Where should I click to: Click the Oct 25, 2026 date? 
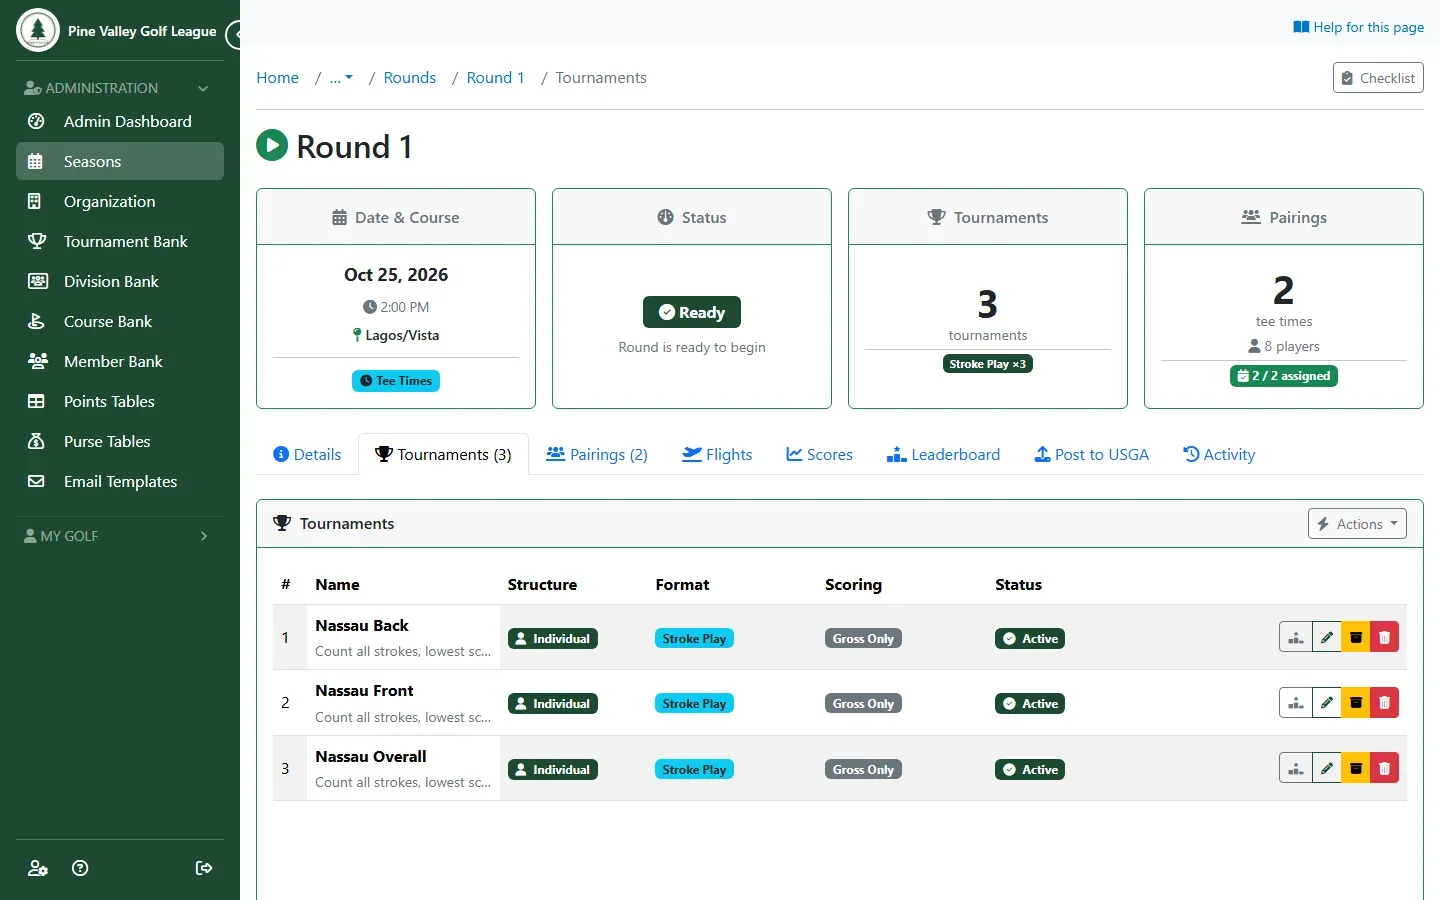click(396, 275)
